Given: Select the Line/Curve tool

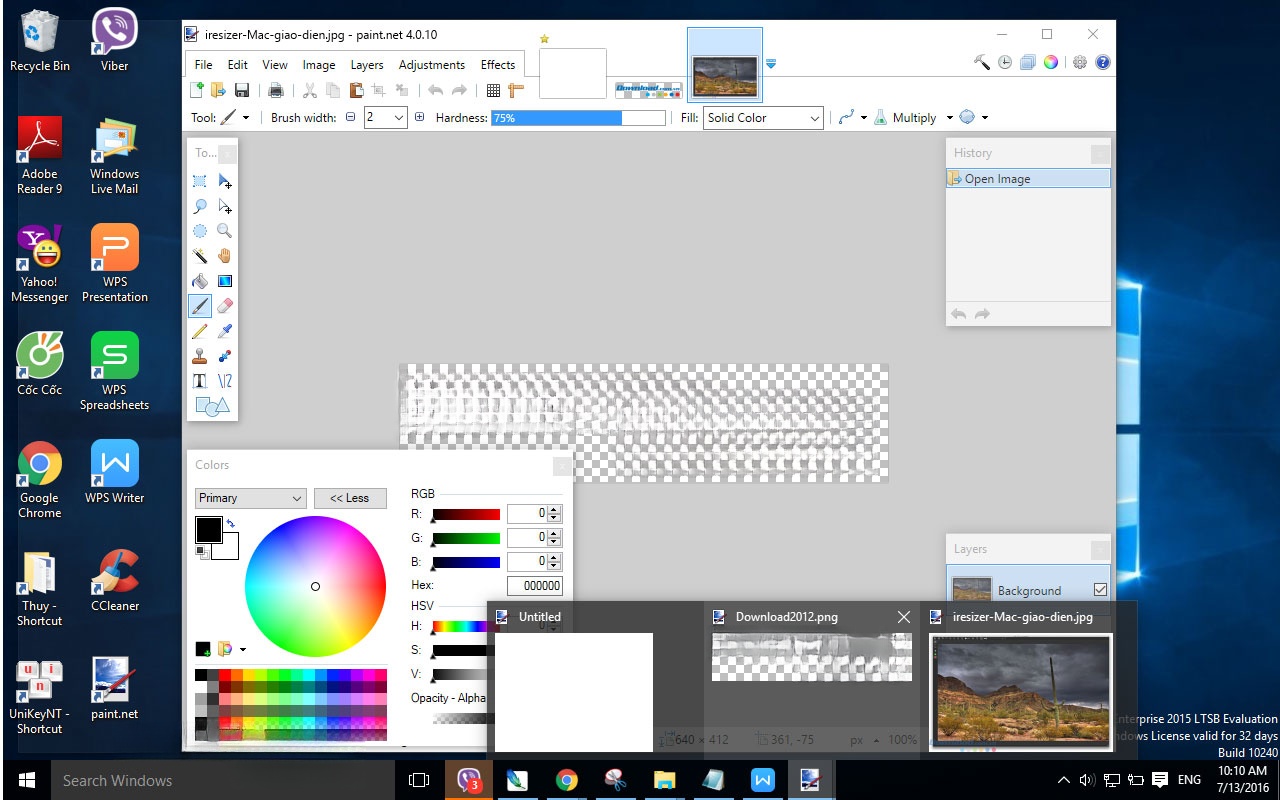Looking at the screenshot, I should click(x=225, y=381).
